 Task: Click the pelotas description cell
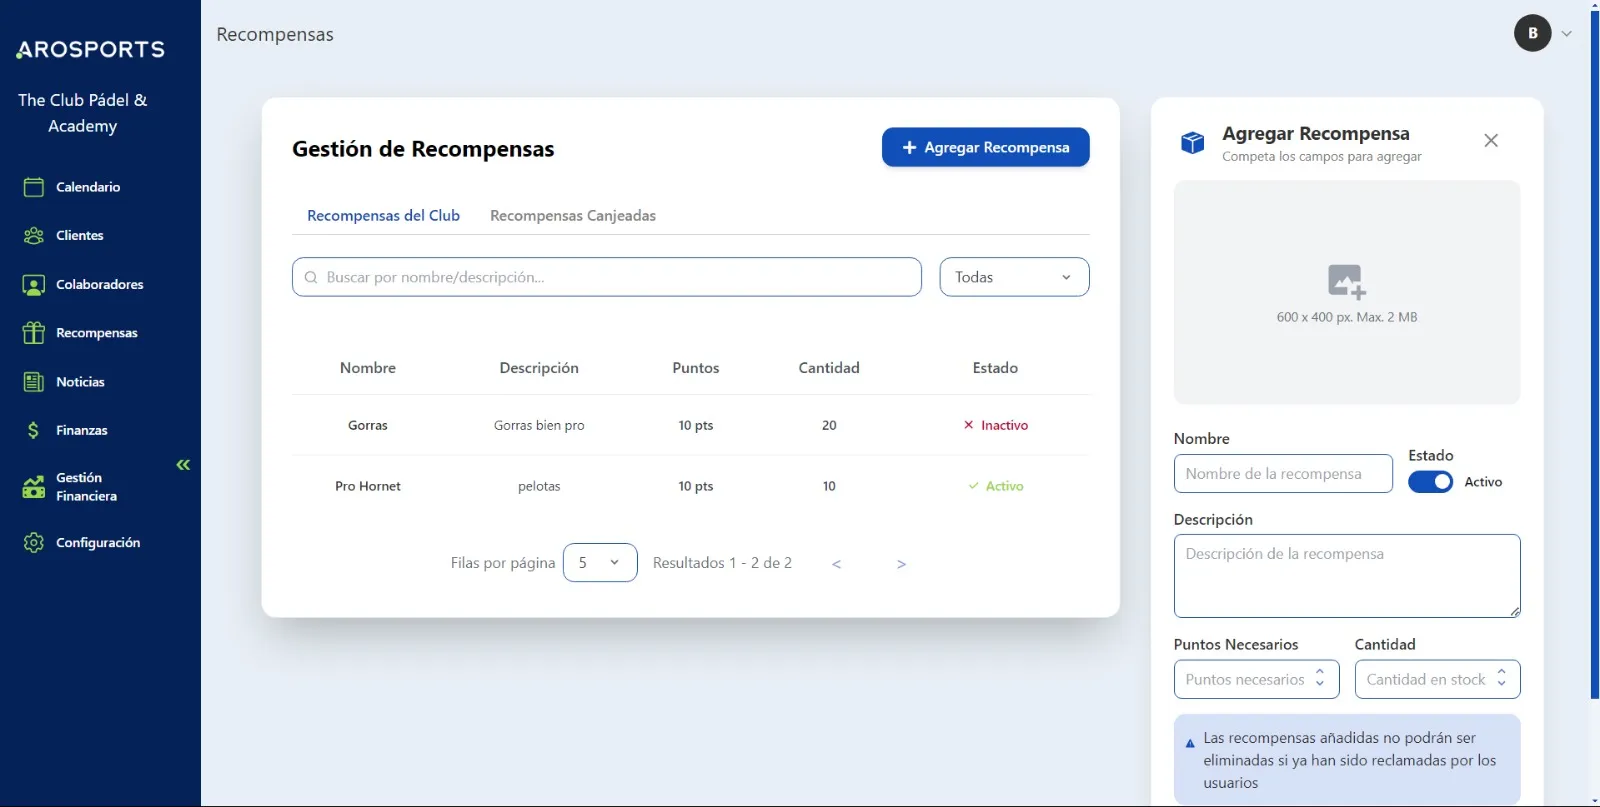coord(539,487)
